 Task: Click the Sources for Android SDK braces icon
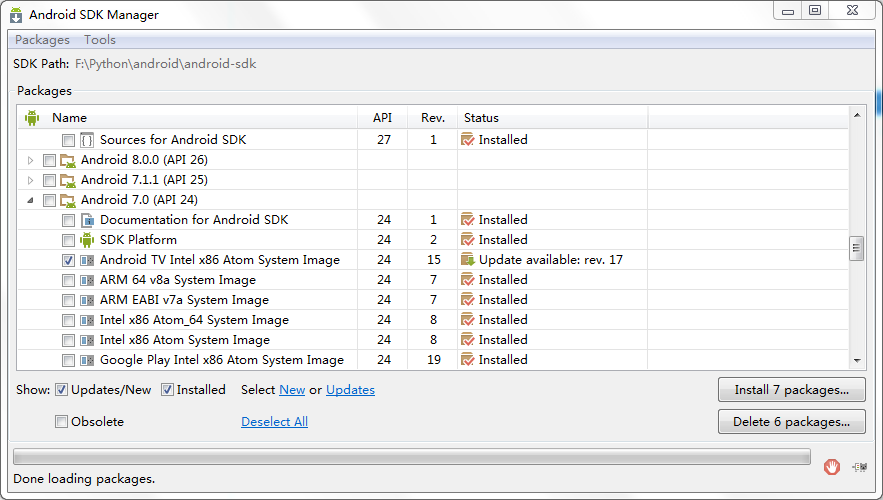(87, 140)
